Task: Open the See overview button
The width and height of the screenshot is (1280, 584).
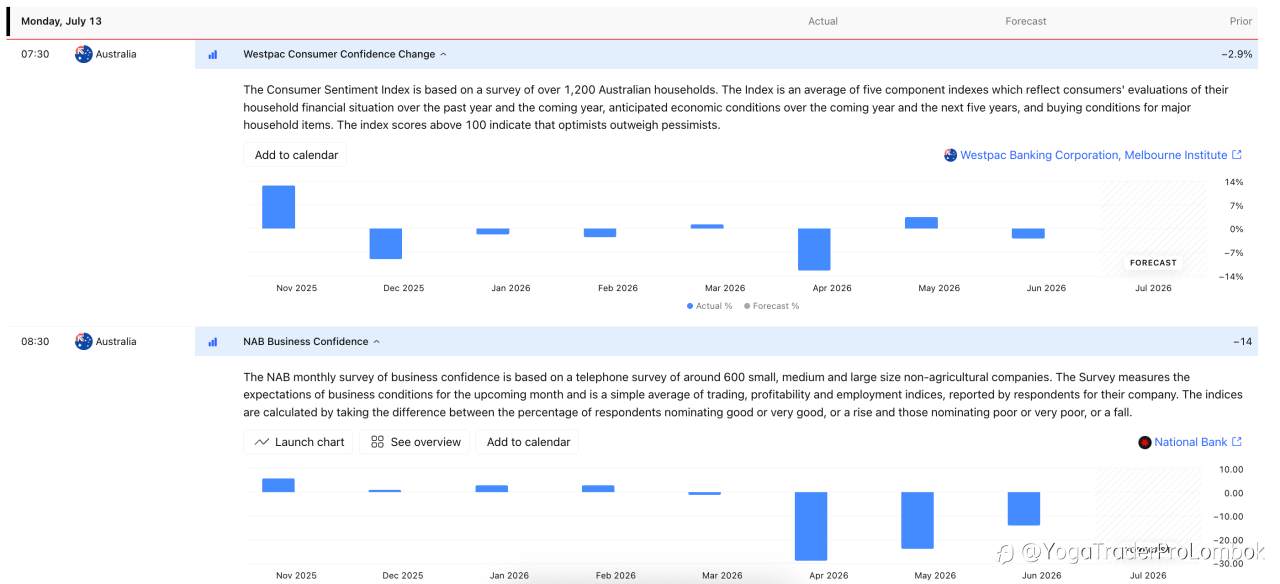Action: point(416,442)
